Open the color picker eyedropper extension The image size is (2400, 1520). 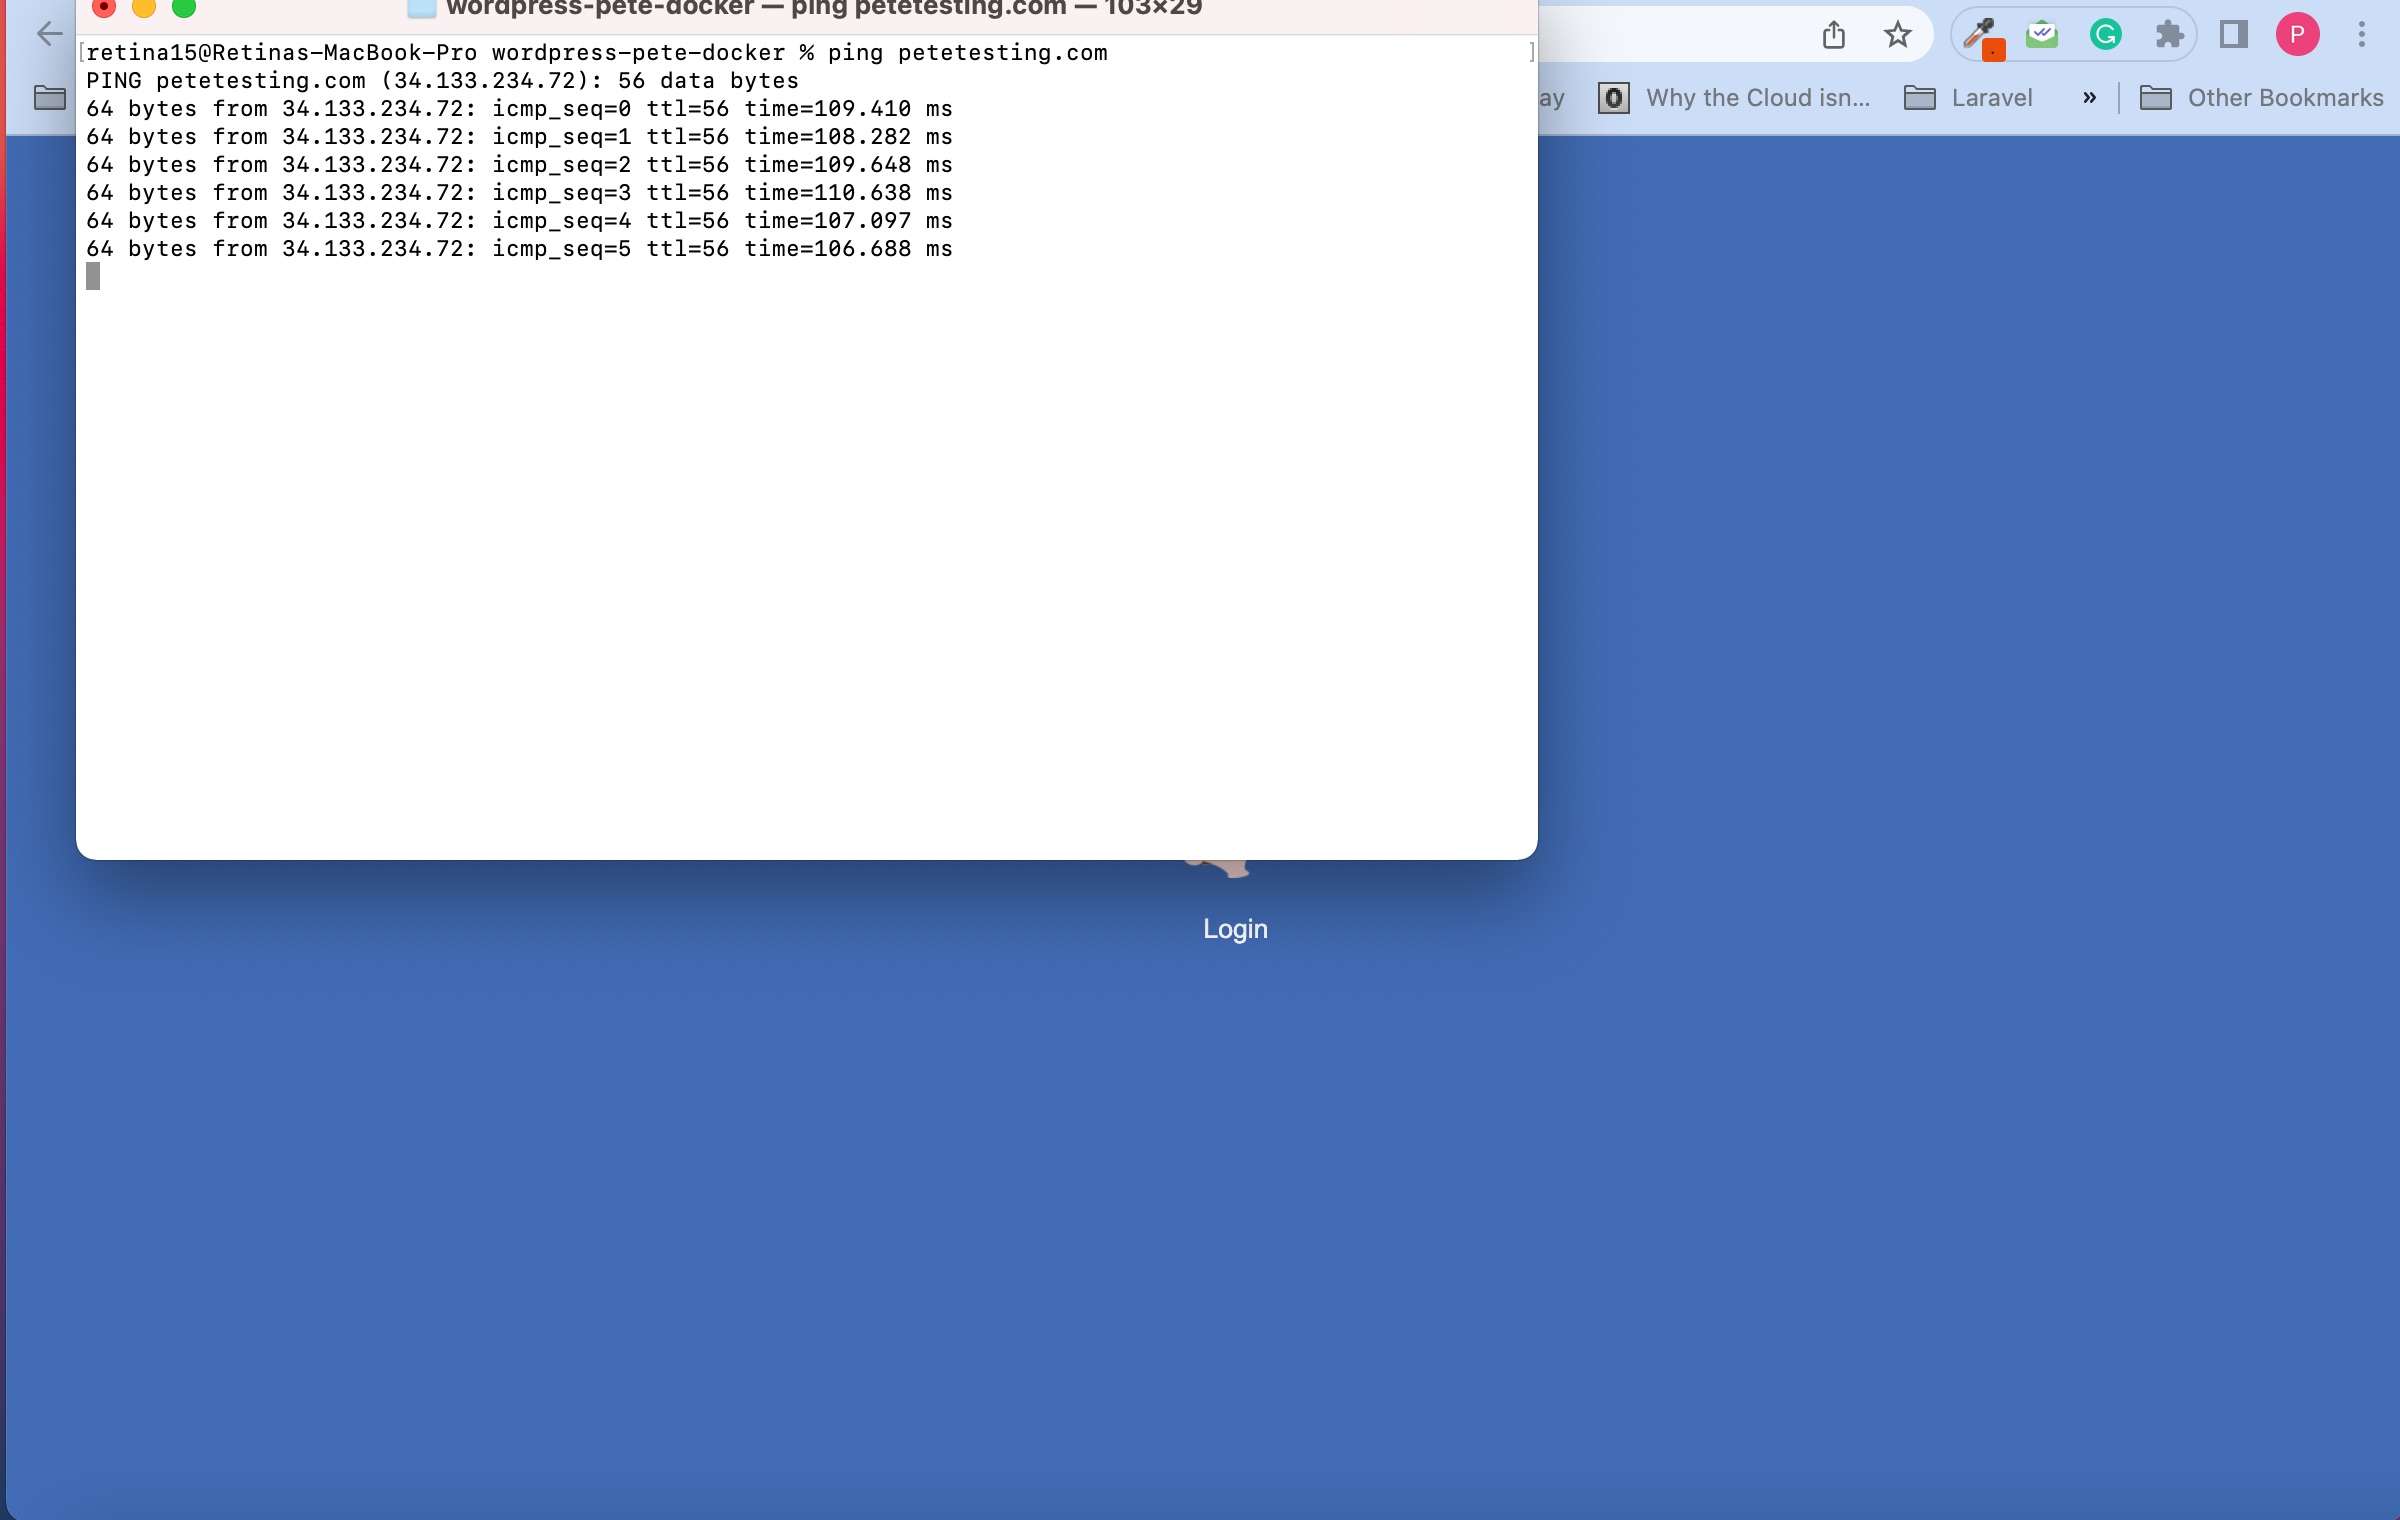point(1980,35)
